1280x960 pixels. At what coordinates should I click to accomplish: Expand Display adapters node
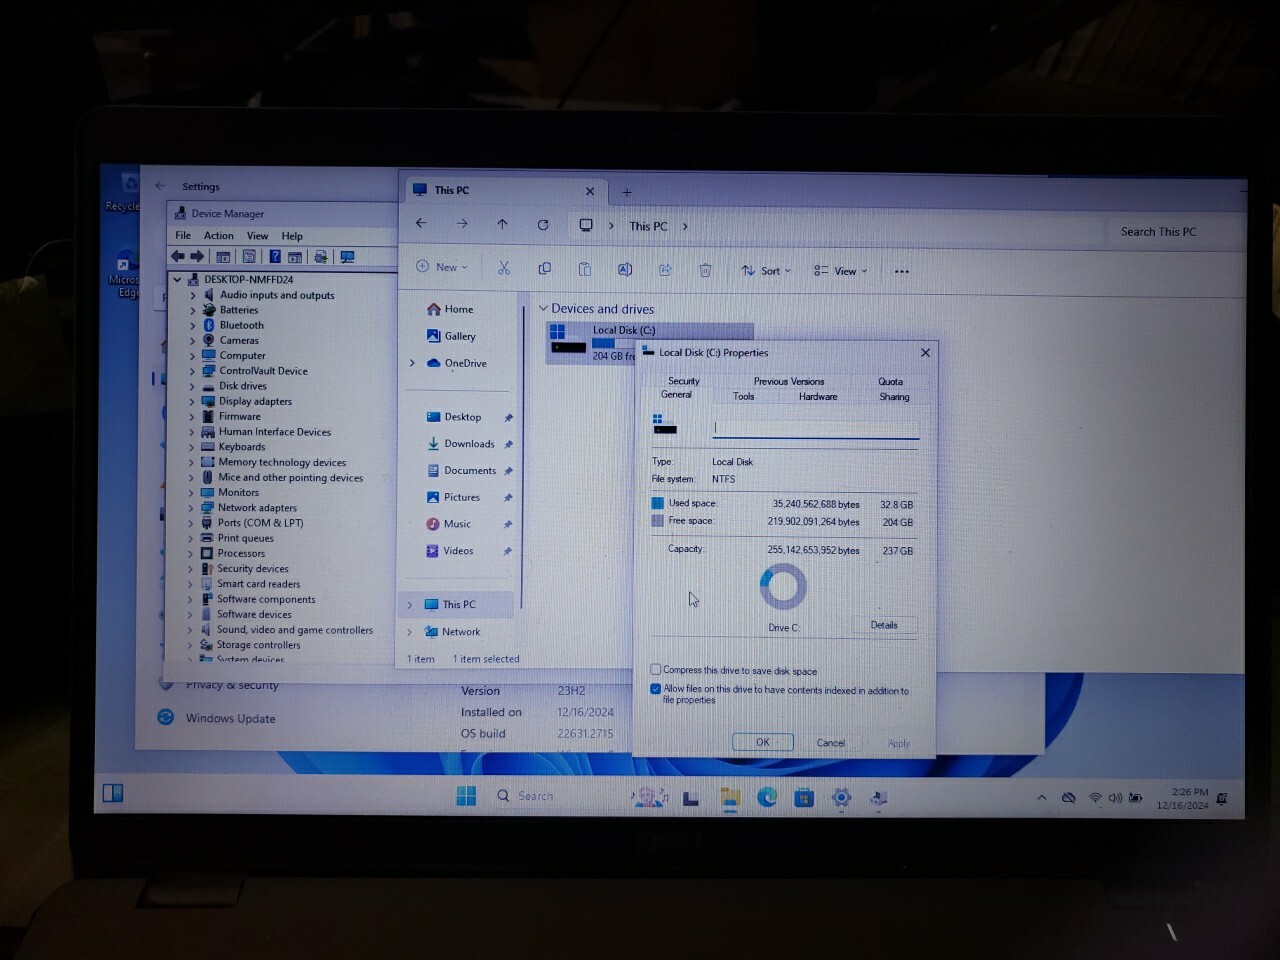pyautogui.click(x=193, y=401)
